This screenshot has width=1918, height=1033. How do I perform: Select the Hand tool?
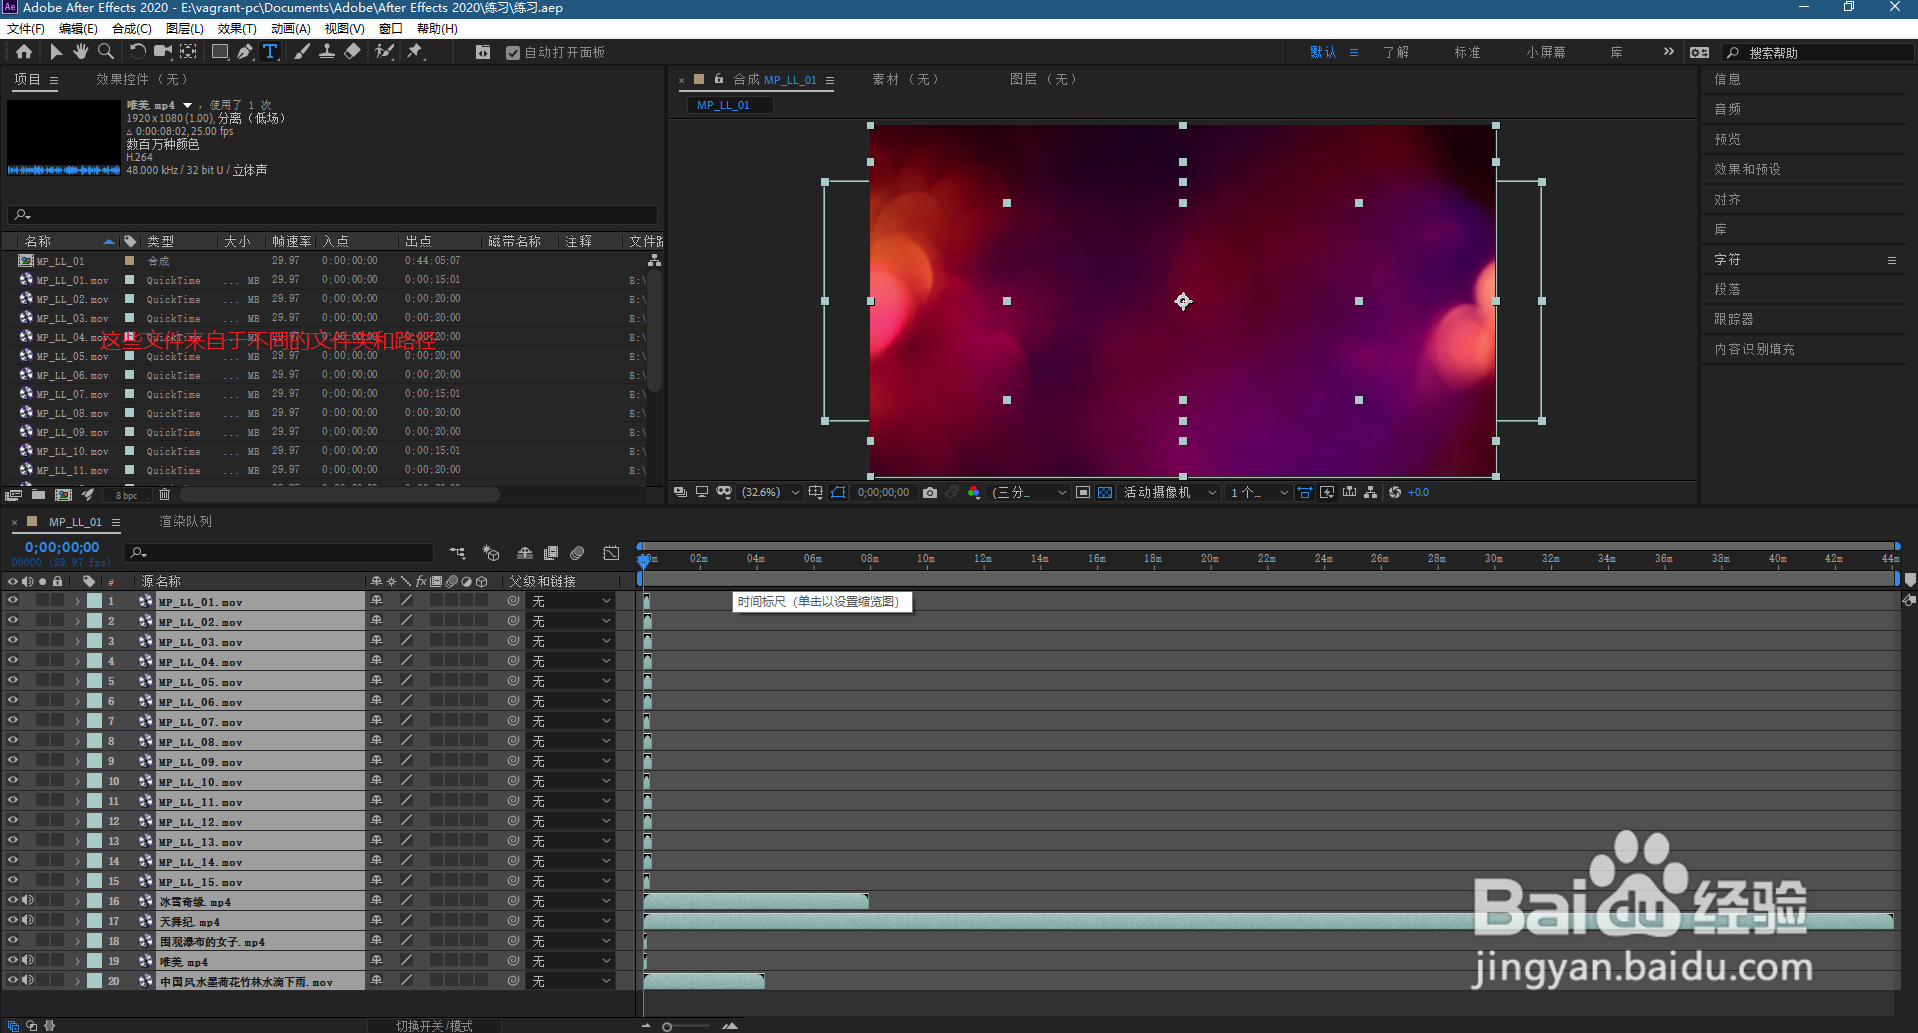(80, 52)
